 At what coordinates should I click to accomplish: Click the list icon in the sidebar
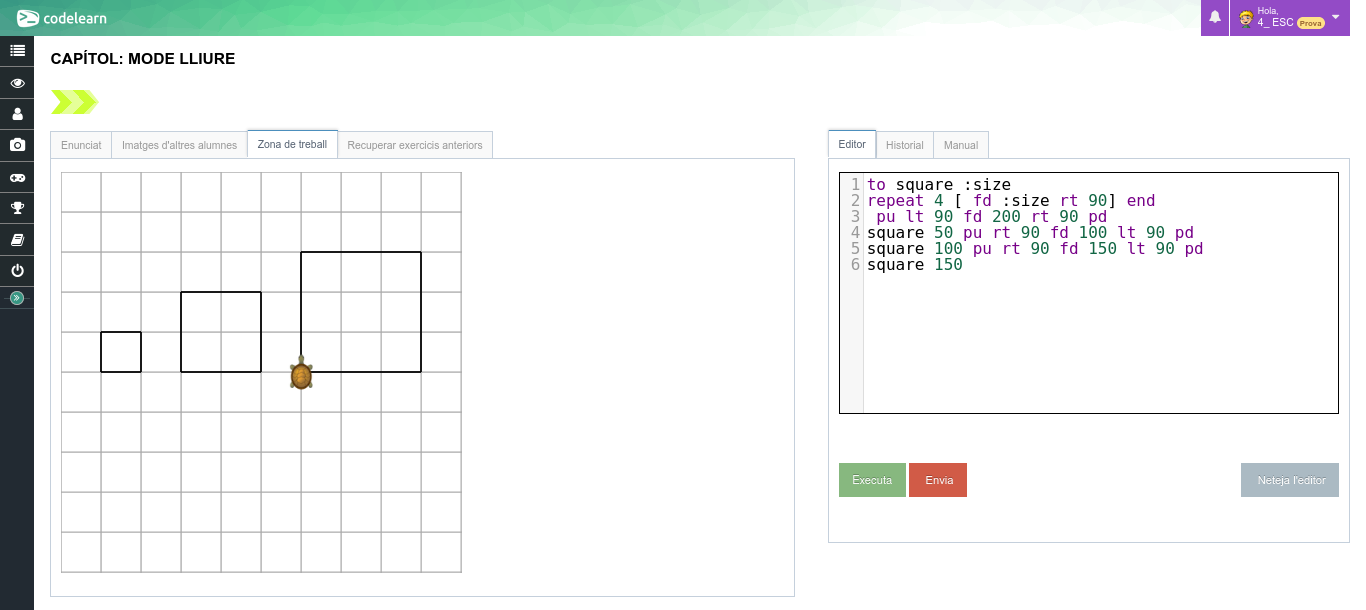[x=17, y=50]
